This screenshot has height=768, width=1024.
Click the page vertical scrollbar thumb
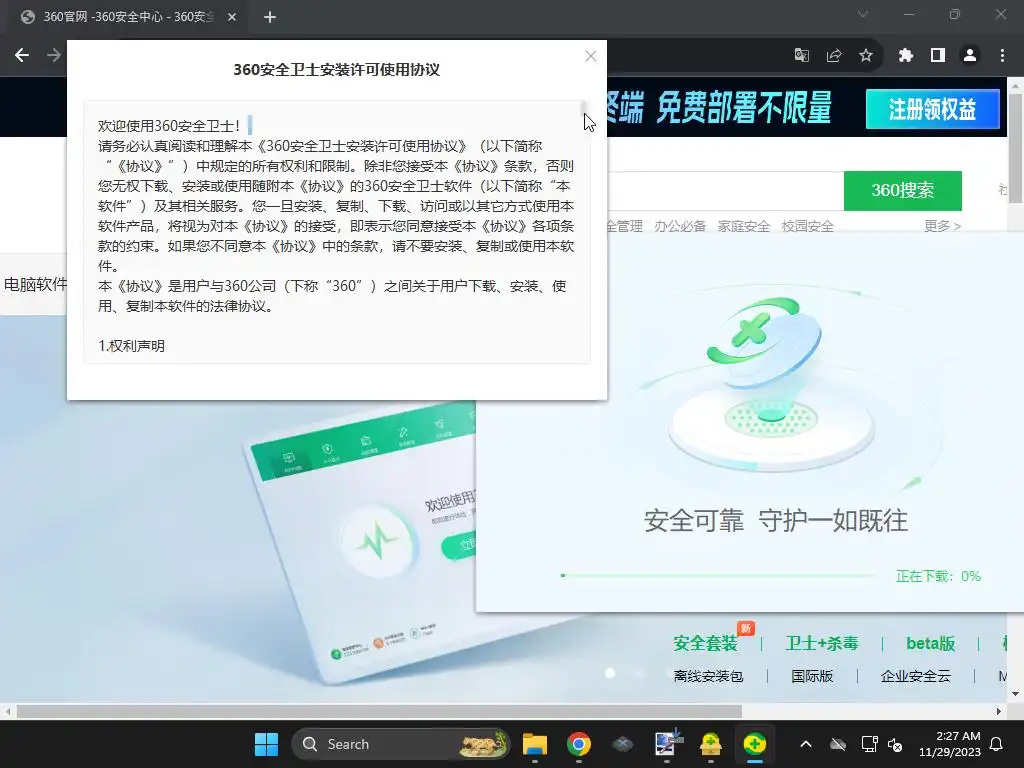tap(1016, 149)
